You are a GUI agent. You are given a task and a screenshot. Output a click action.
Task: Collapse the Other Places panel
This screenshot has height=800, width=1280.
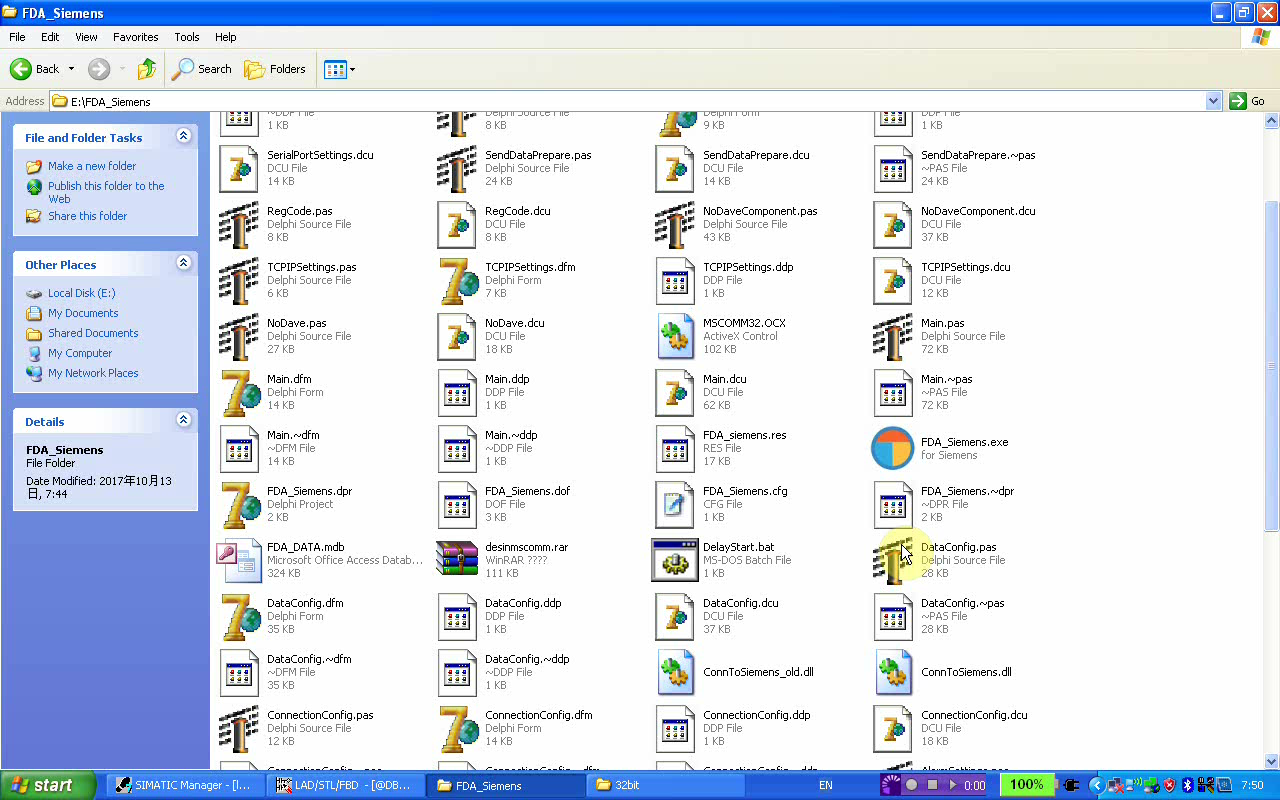tap(183, 263)
